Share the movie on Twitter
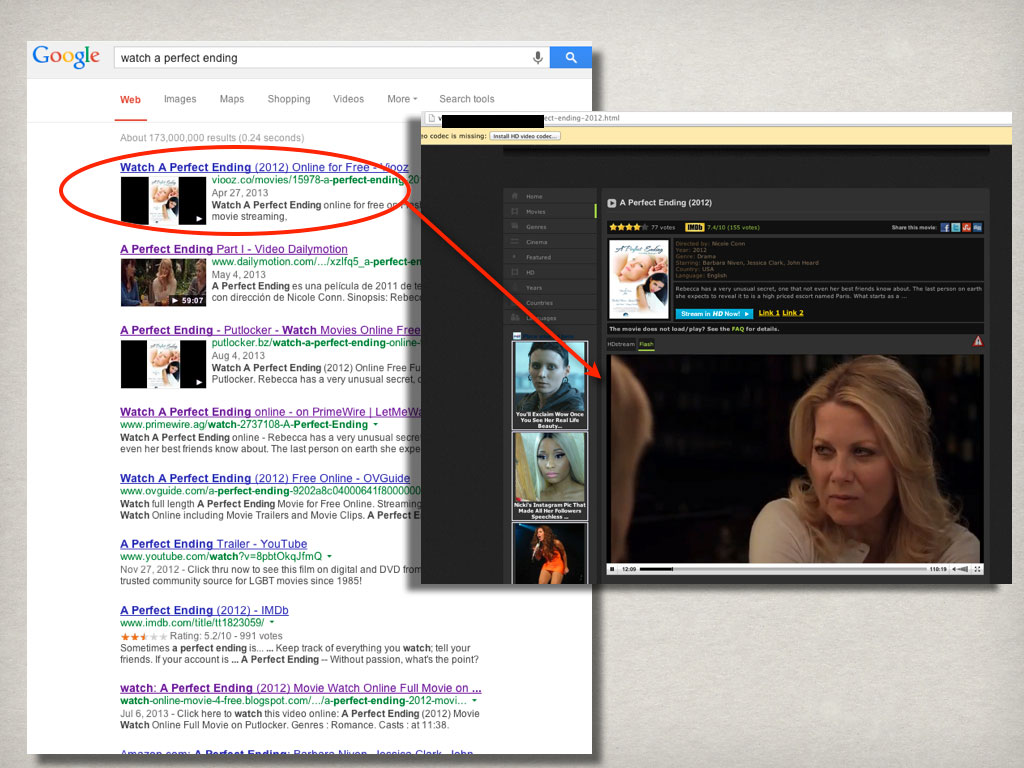Screen dimensions: 1024x768 [955, 227]
